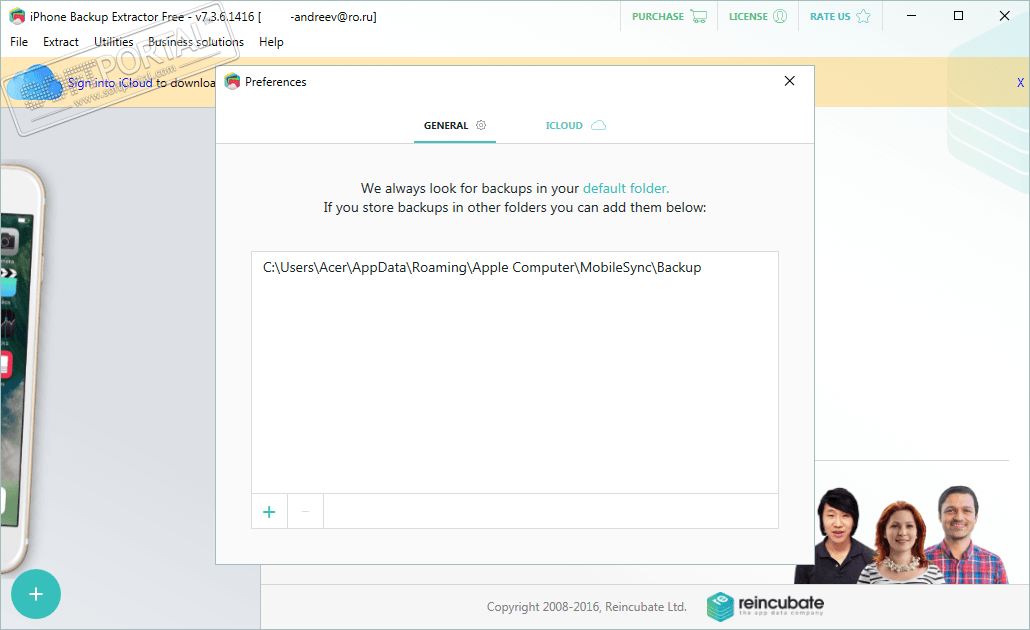Image resolution: width=1030 pixels, height=630 pixels.
Task: Open the Business solutions menu
Action: pyautogui.click(x=196, y=42)
